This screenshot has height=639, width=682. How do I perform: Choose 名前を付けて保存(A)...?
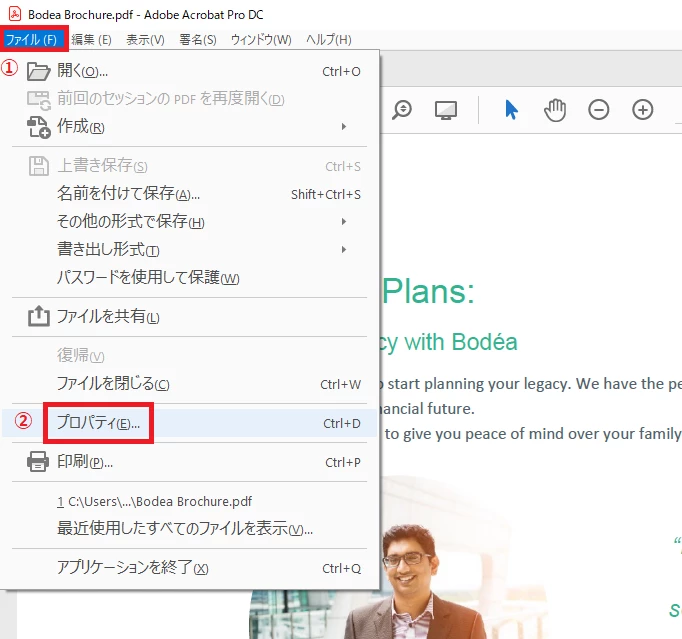click(x=189, y=194)
